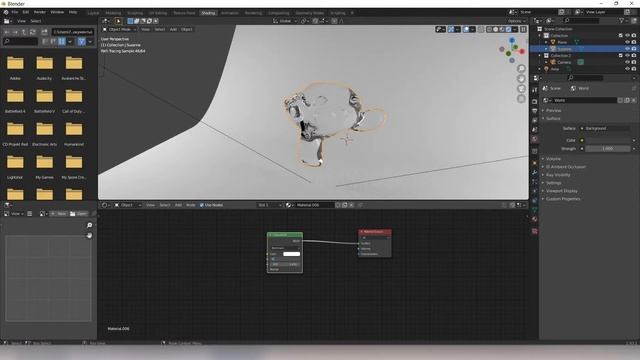The height and width of the screenshot is (360, 640).
Task: Select wireframe viewport shading mode
Action: pos(489,29)
